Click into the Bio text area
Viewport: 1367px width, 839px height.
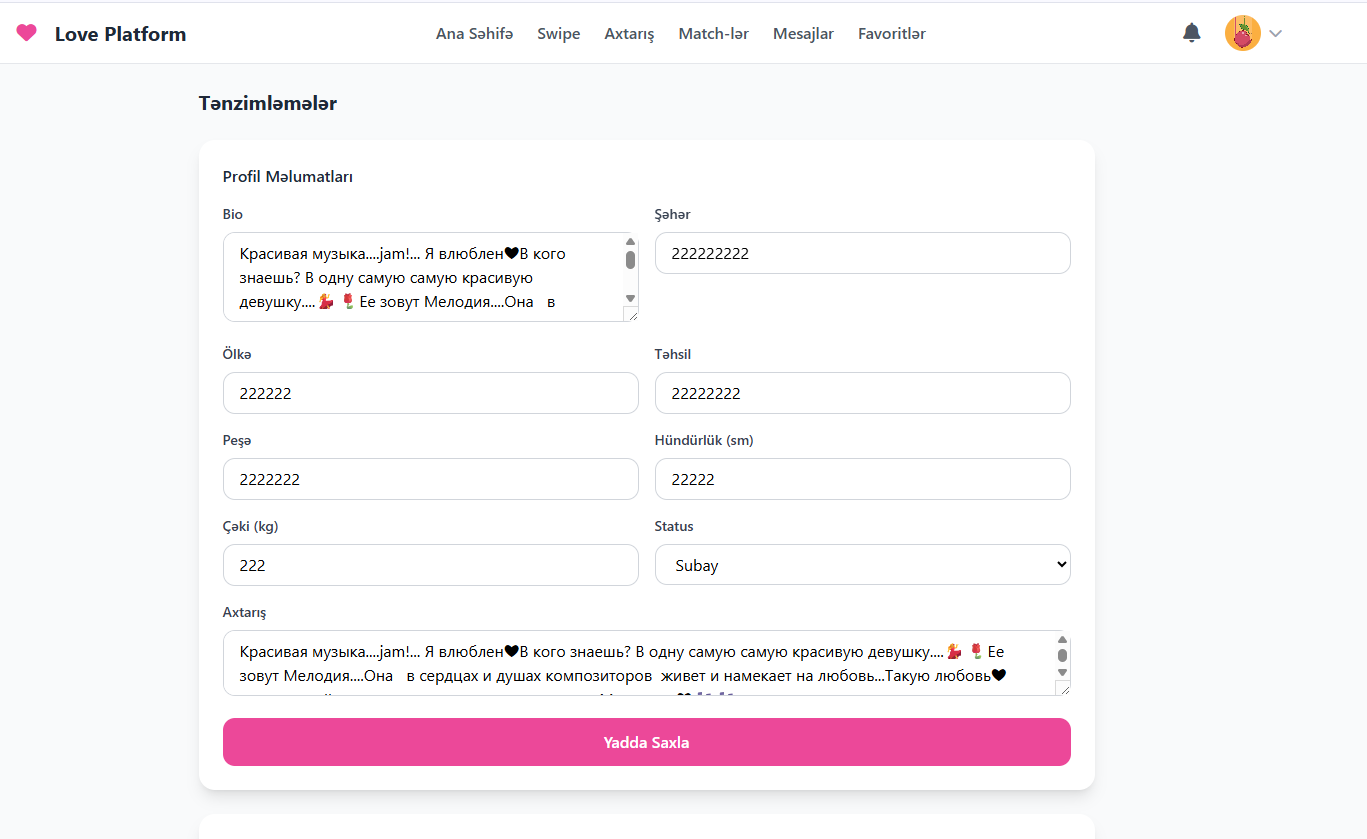(420, 277)
